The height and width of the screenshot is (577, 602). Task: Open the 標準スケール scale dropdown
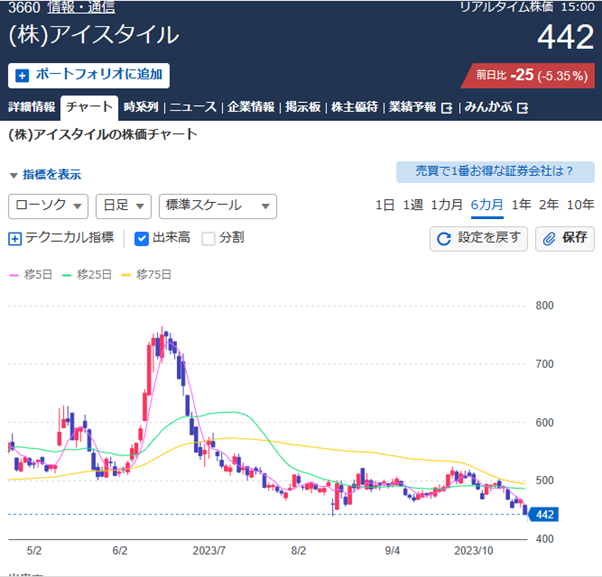(x=218, y=206)
